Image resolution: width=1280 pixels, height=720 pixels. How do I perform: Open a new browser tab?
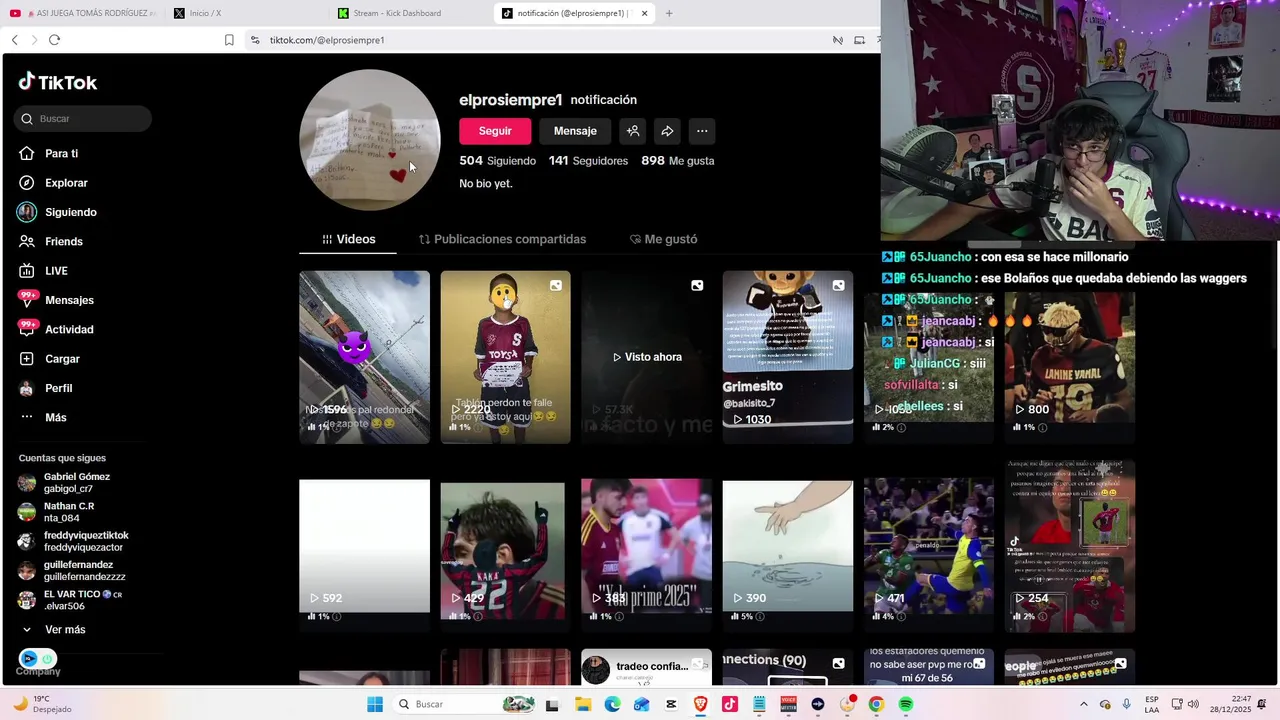click(669, 13)
